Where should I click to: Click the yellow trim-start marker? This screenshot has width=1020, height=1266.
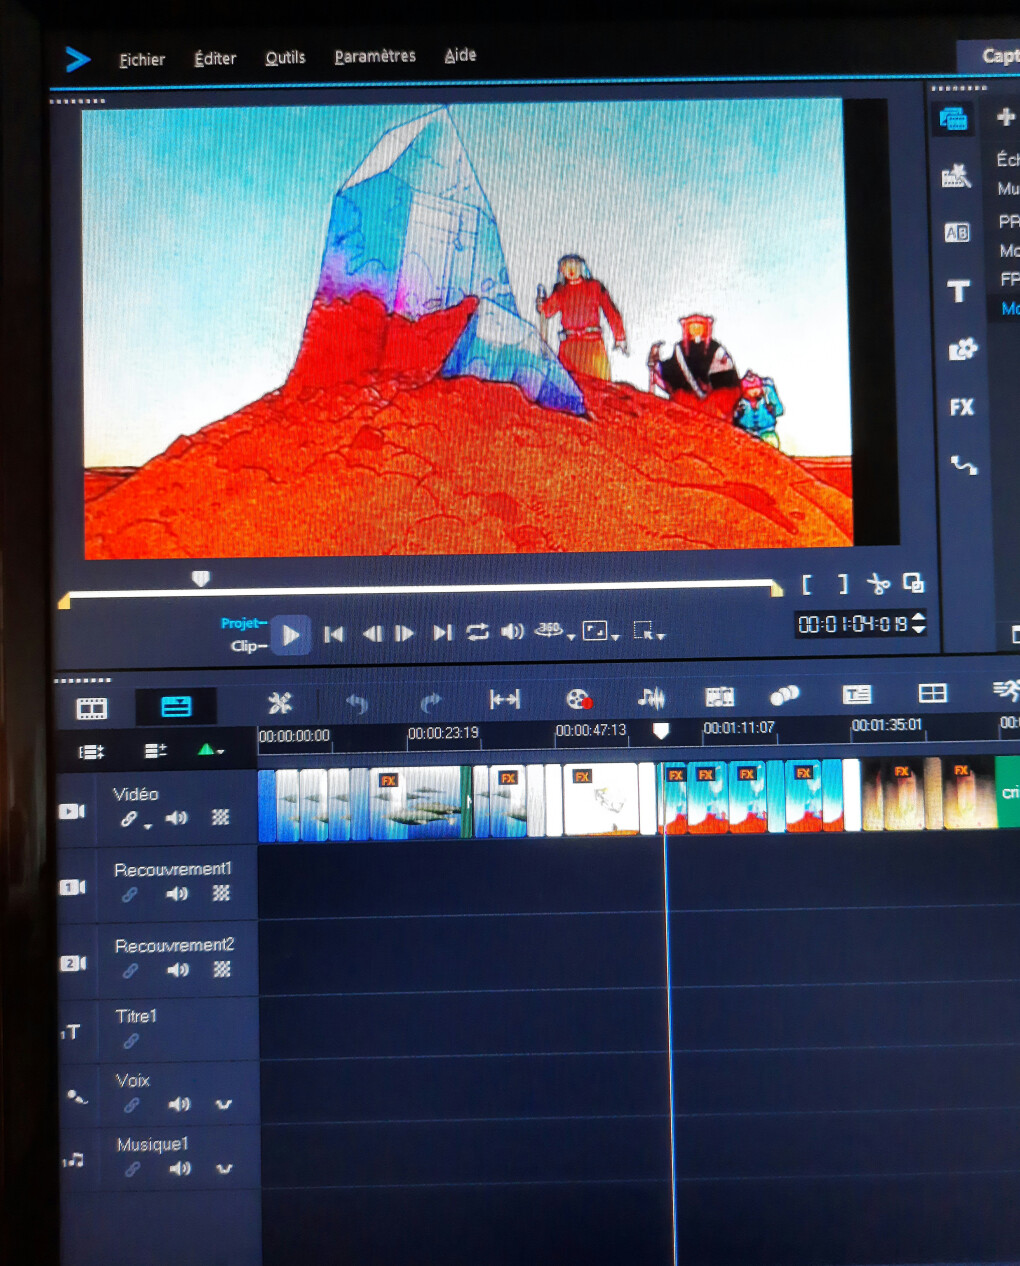65,600
